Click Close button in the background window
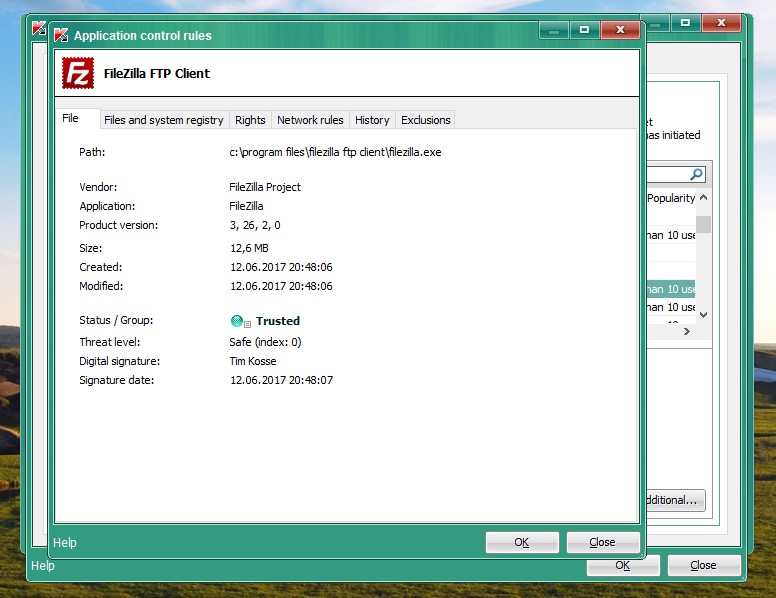The image size is (776, 598). [704, 565]
